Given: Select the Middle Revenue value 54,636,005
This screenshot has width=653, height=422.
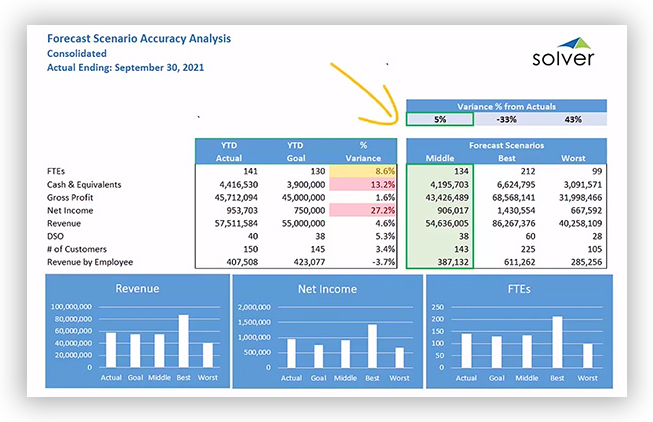Looking at the screenshot, I should (x=447, y=223).
